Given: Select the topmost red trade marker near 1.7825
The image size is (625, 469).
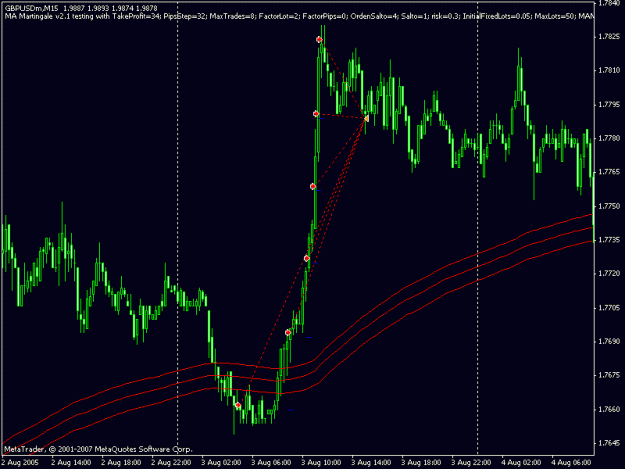Looking at the screenshot, I should coord(319,39).
